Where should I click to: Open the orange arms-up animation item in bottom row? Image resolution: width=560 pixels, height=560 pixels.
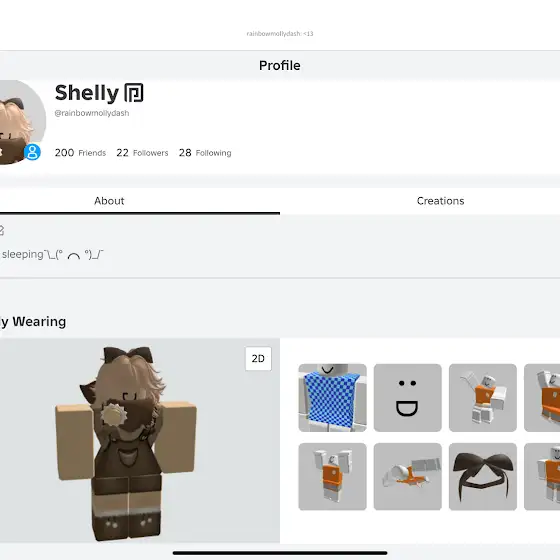[332, 477]
